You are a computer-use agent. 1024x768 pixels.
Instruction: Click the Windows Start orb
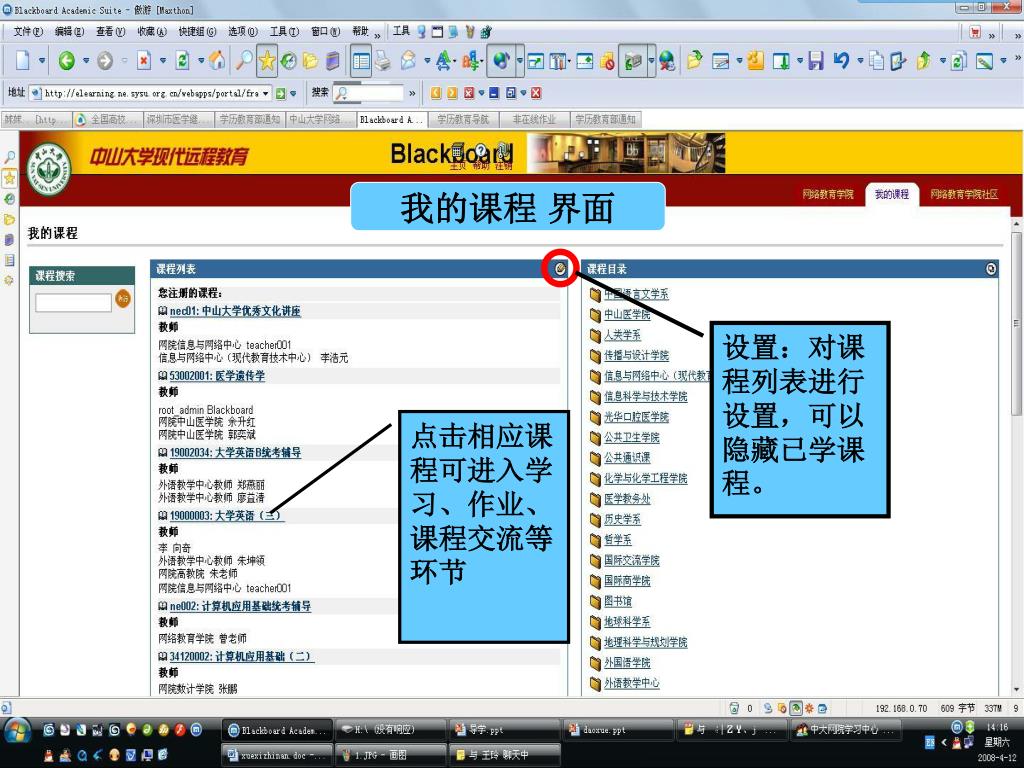18,731
